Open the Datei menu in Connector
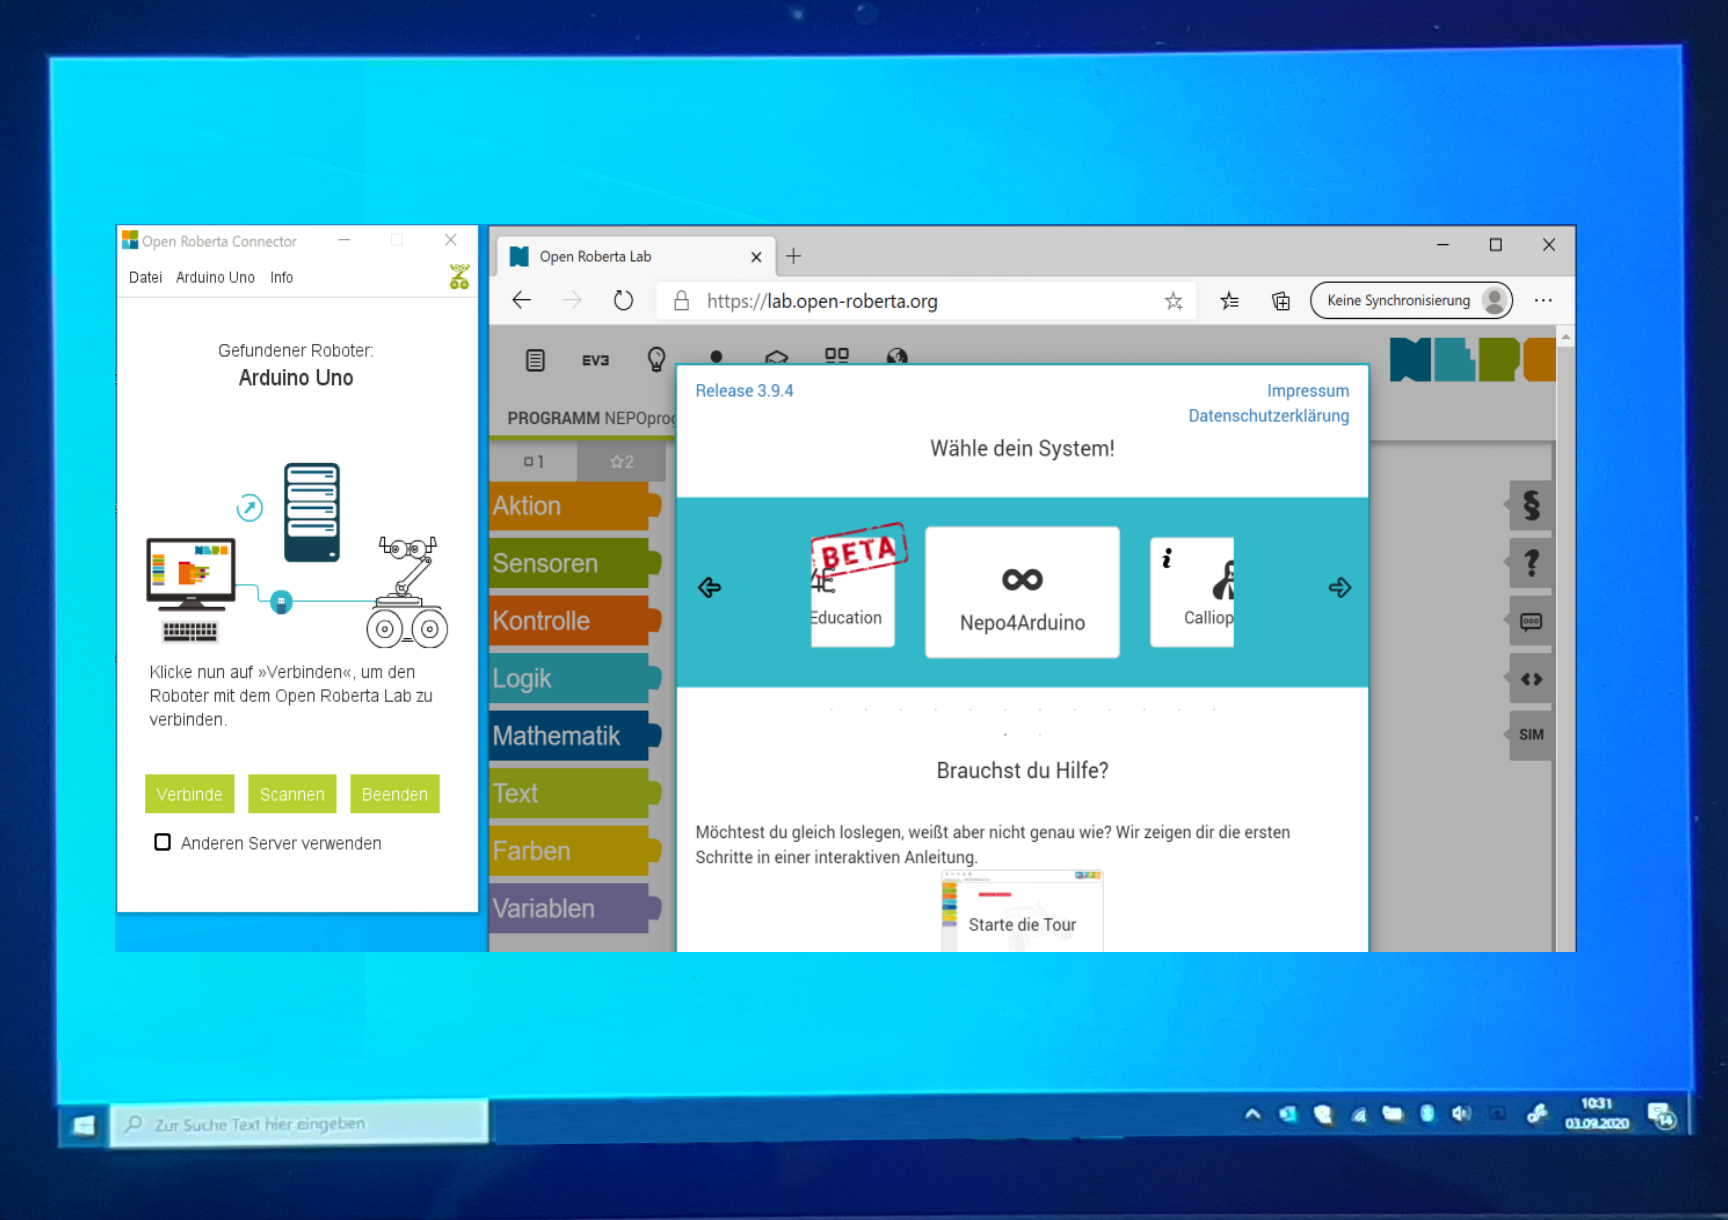 (145, 277)
